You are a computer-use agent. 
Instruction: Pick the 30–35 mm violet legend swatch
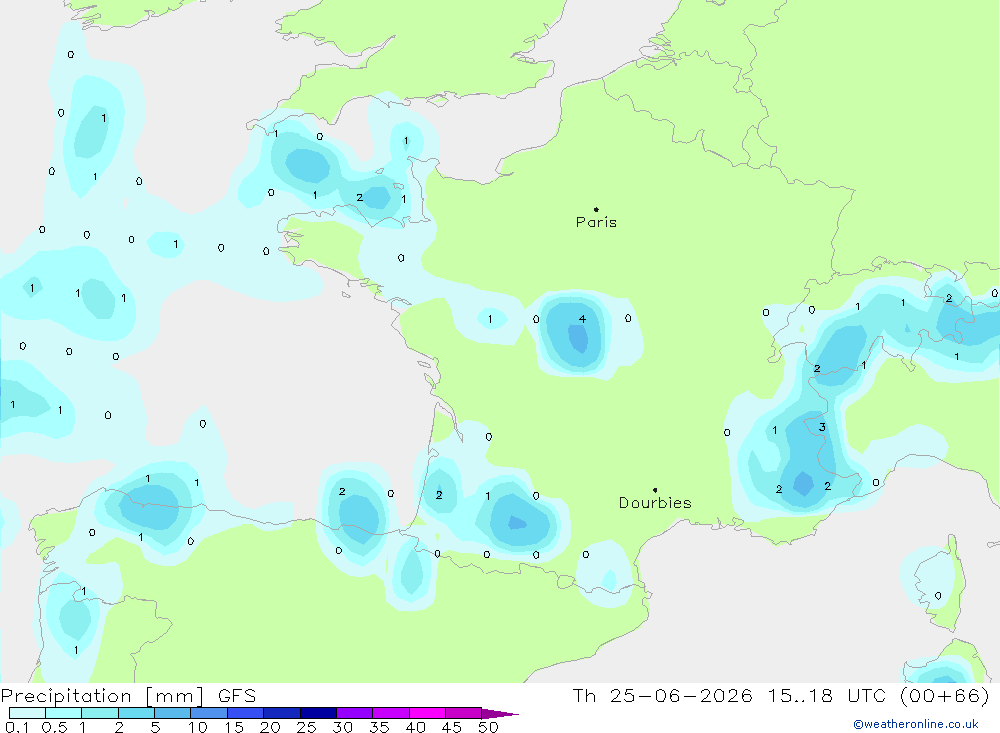click(x=355, y=713)
